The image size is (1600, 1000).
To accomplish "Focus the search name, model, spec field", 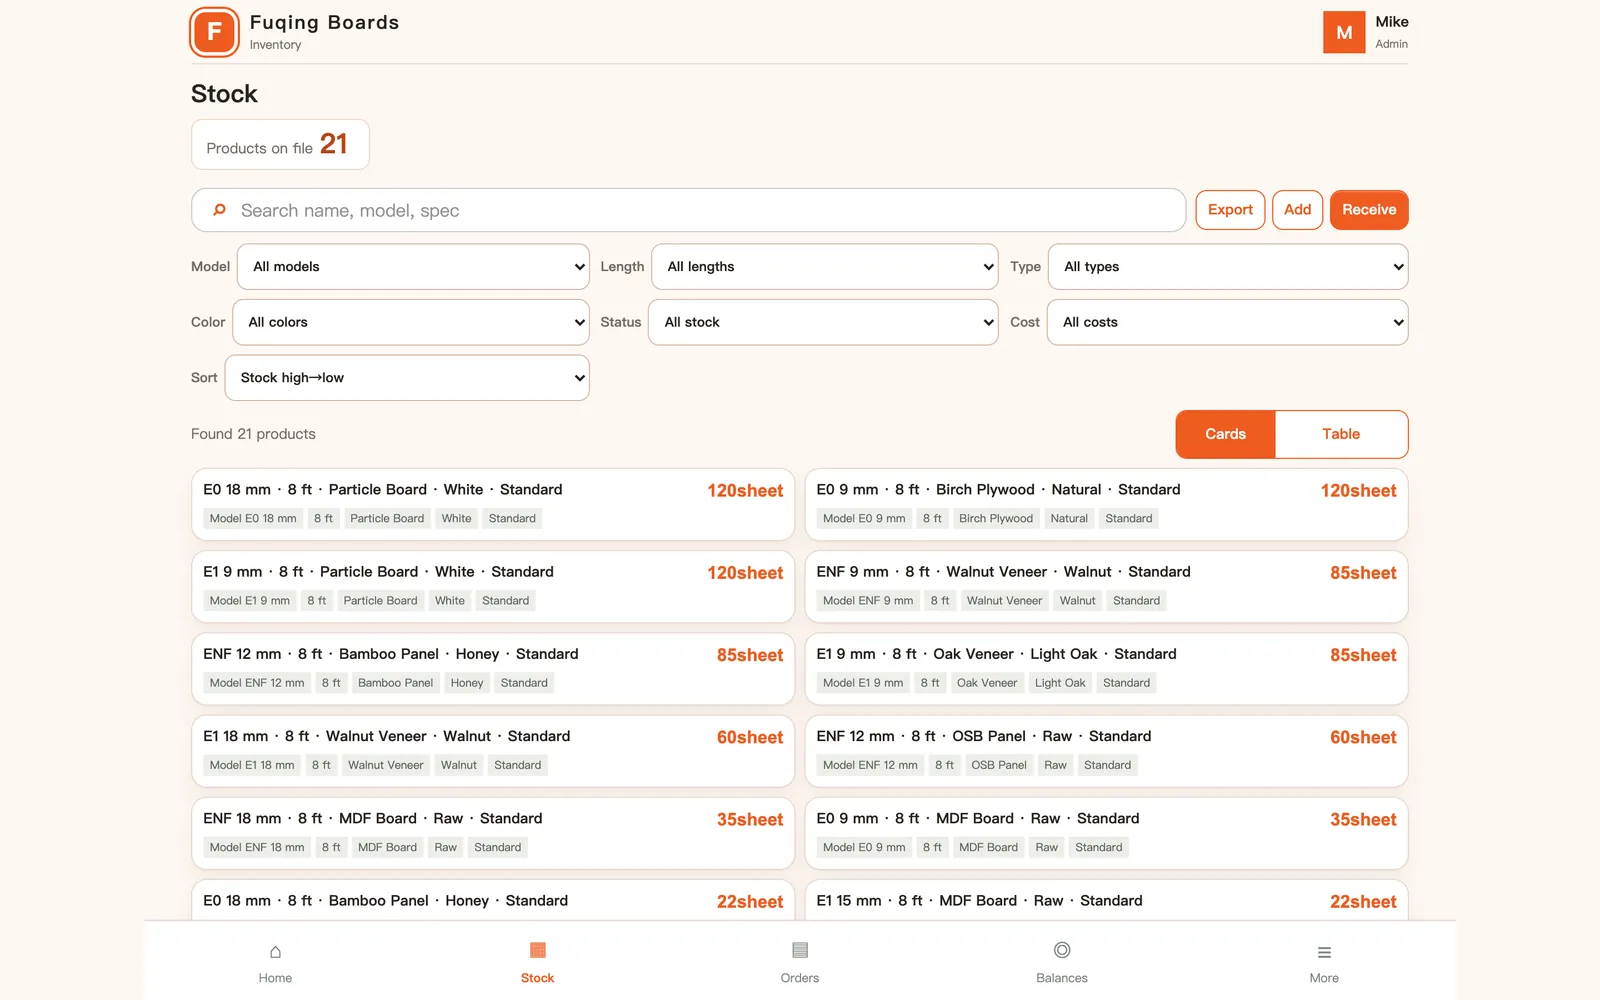I will pos(688,210).
